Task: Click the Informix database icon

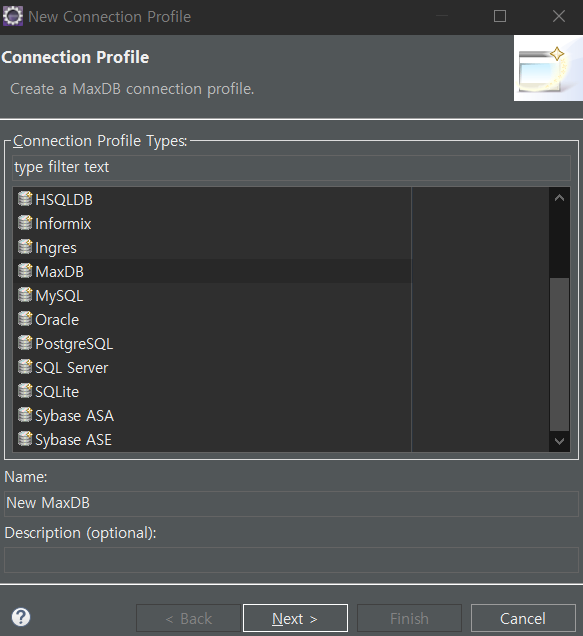Action: [x=25, y=223]
